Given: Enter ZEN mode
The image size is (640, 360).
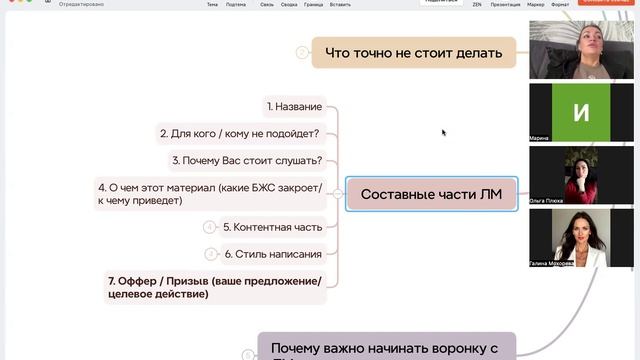Looking at the screenshot, I should 477,4.
